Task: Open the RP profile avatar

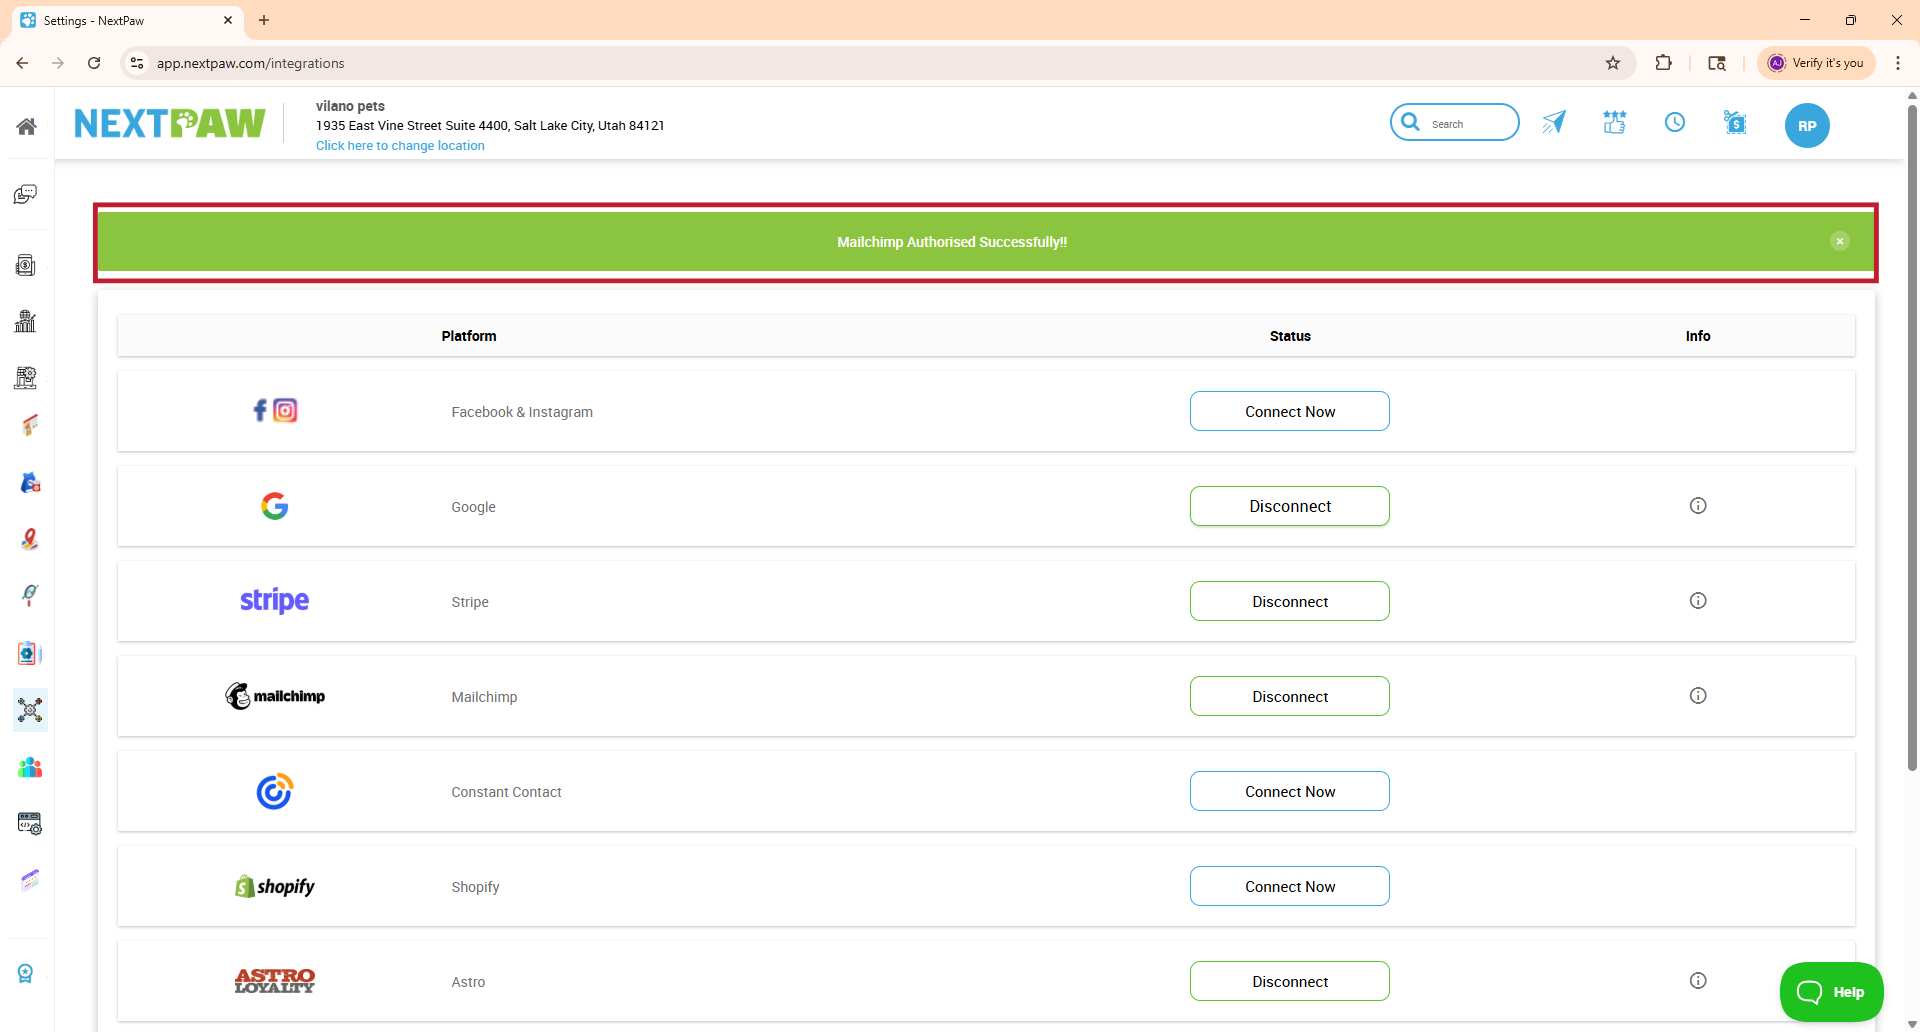Action: [1807, 126]
